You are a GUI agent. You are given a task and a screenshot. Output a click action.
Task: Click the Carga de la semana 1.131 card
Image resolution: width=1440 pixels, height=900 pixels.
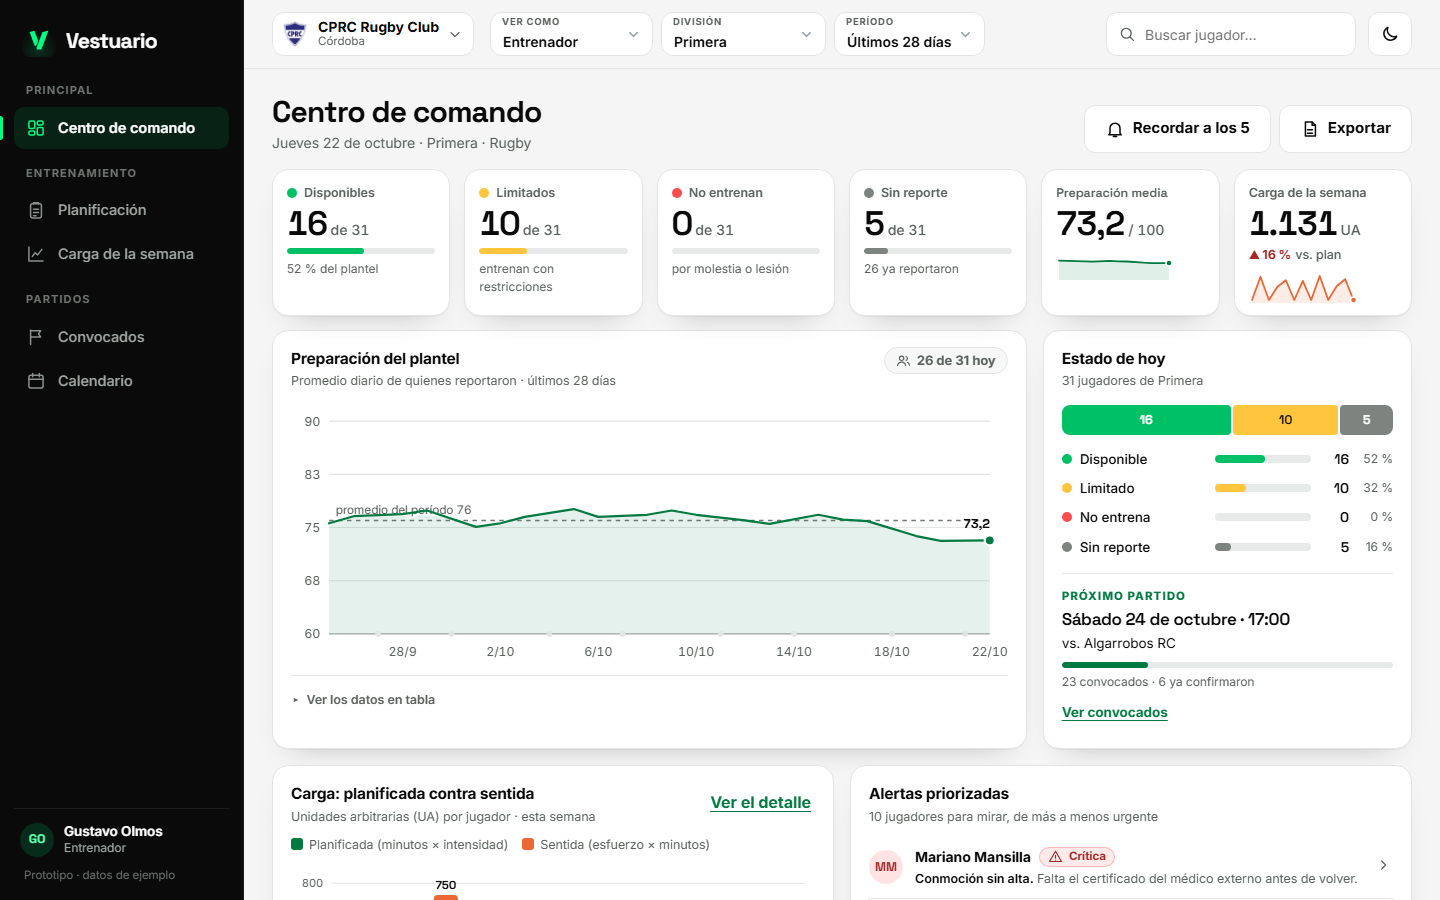[x=1323, y=242]
